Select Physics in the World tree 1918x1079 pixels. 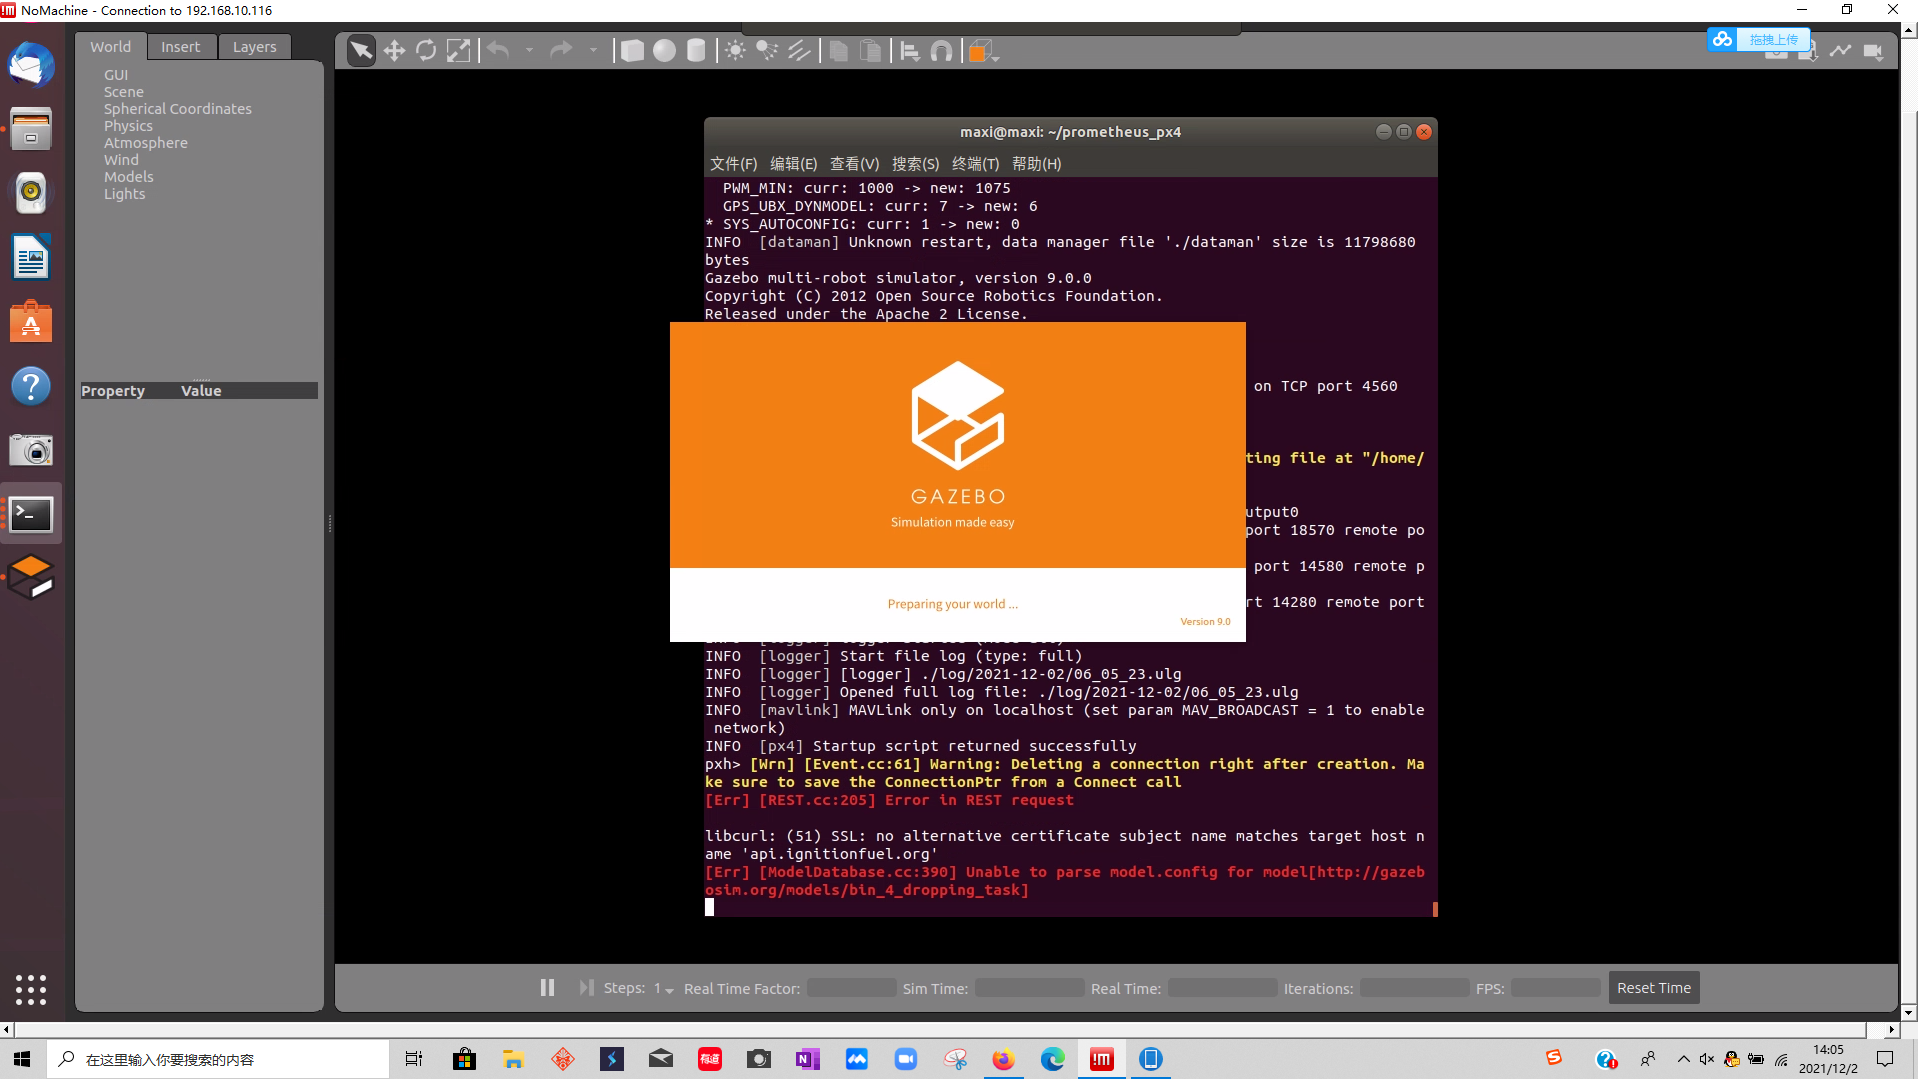pos(128,126)
